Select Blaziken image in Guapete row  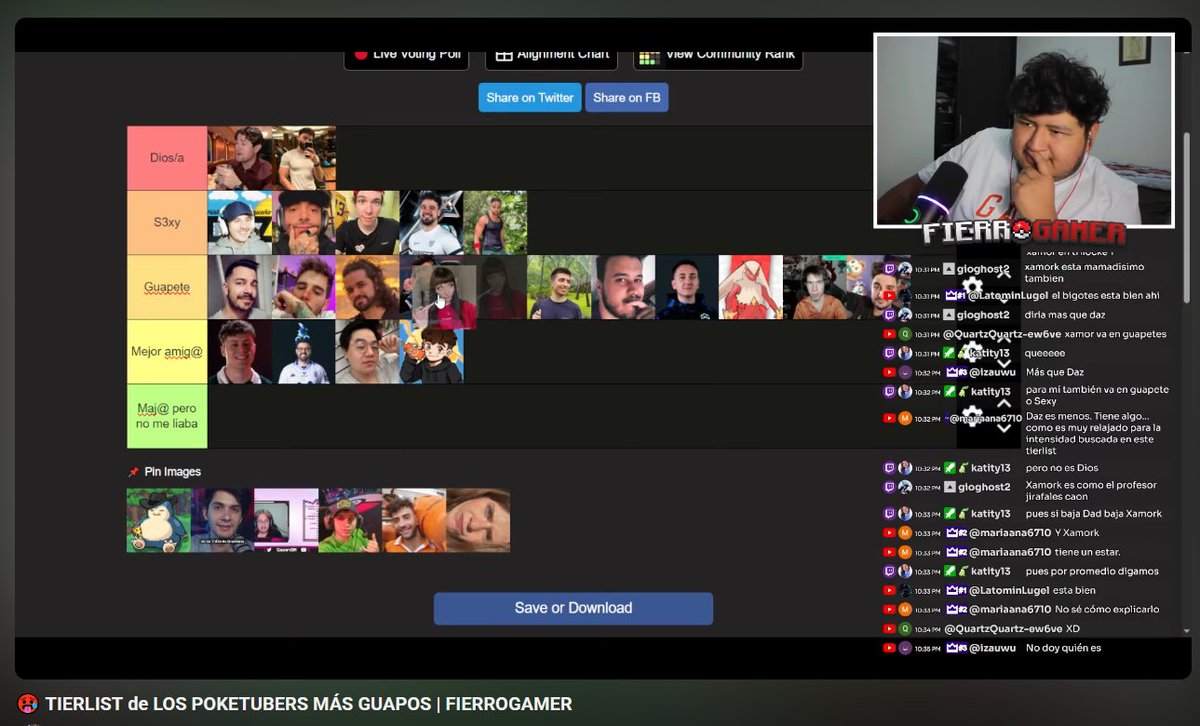pos(751,287)
